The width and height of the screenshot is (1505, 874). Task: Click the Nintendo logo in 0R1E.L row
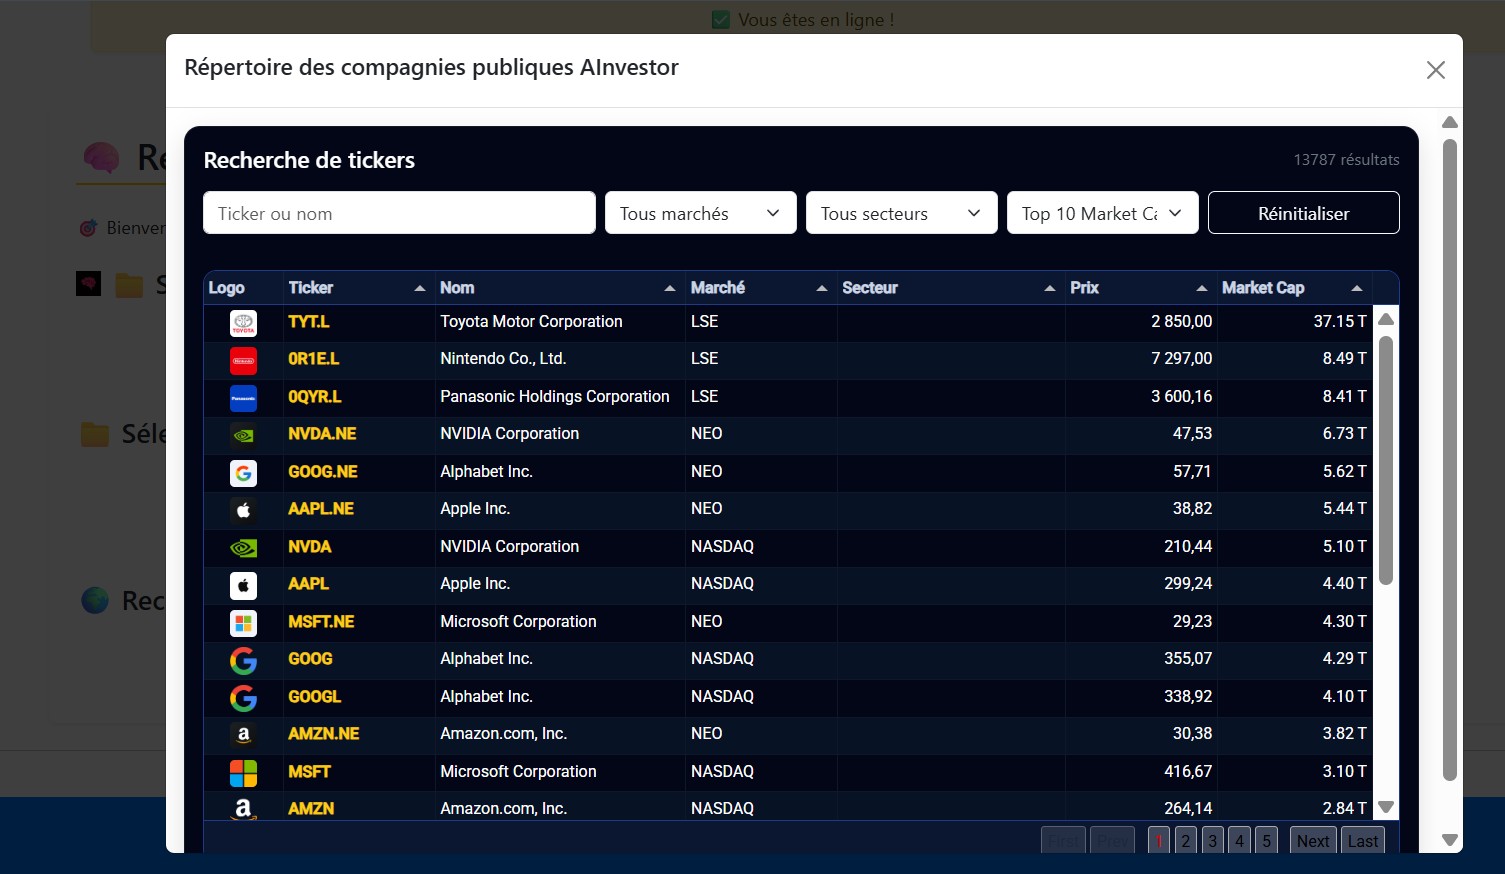point(243,360)
